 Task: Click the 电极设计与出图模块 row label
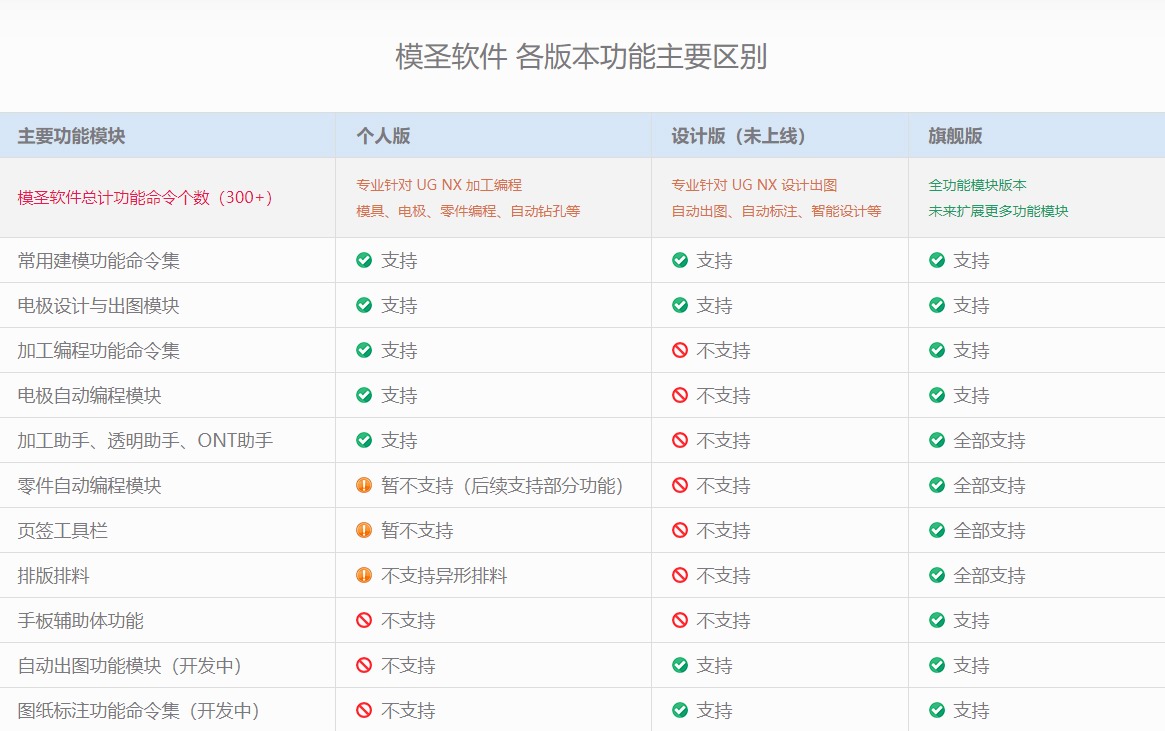point(99,305)
